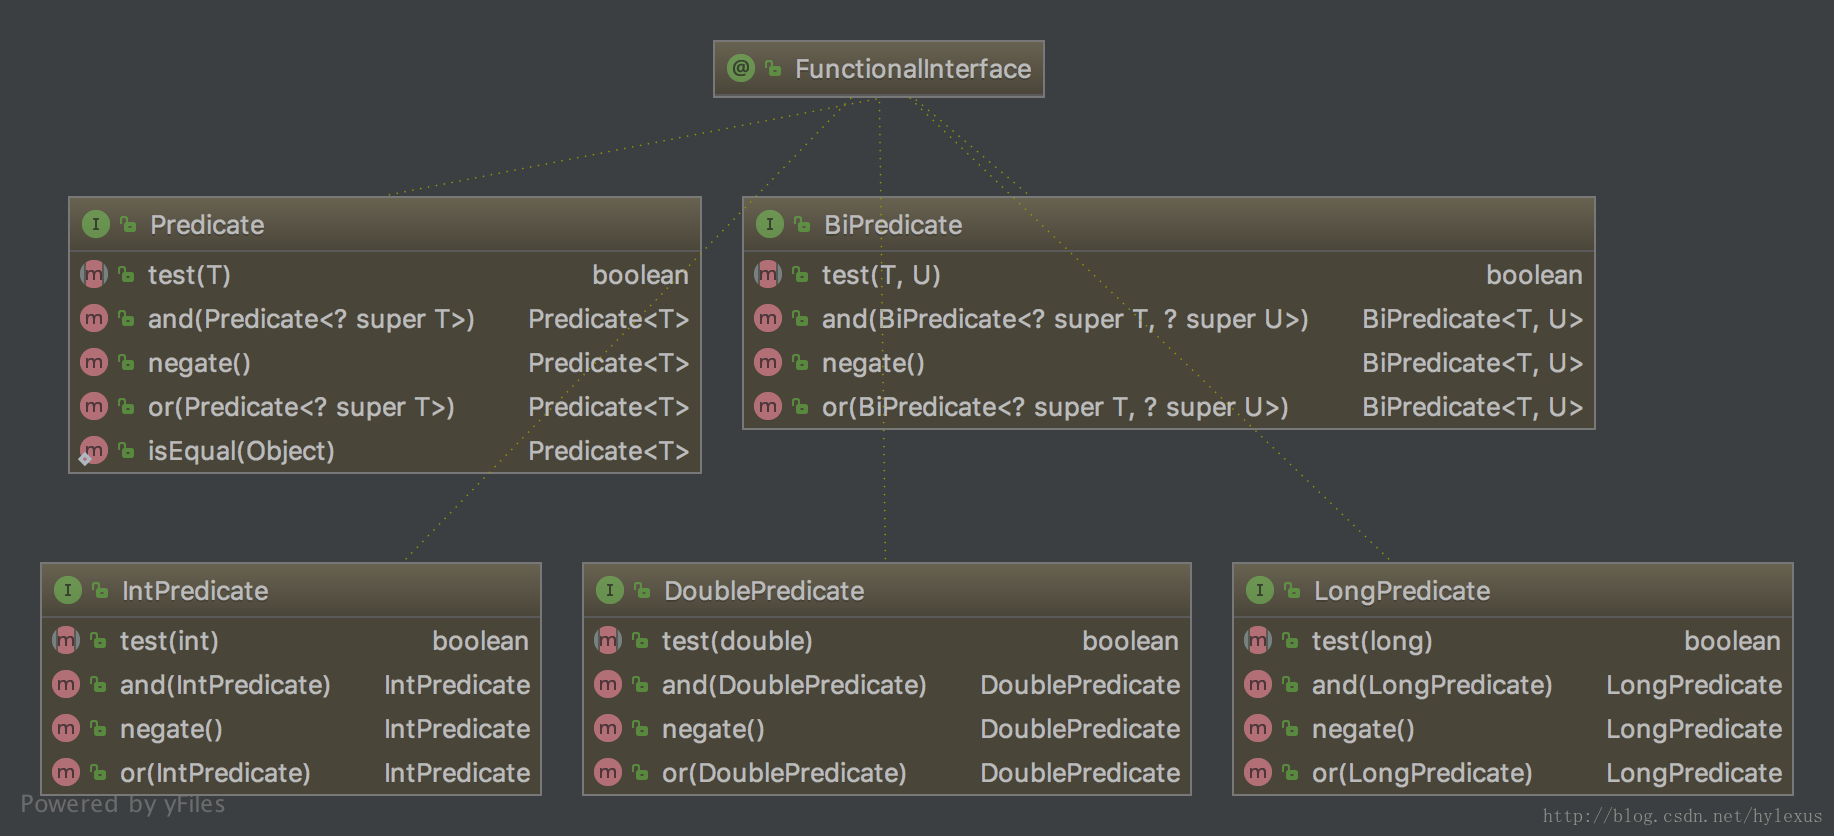Click the method icon of and(IntPredicate)
Viewport: 1834px width, 836px height.
[65, 684]
